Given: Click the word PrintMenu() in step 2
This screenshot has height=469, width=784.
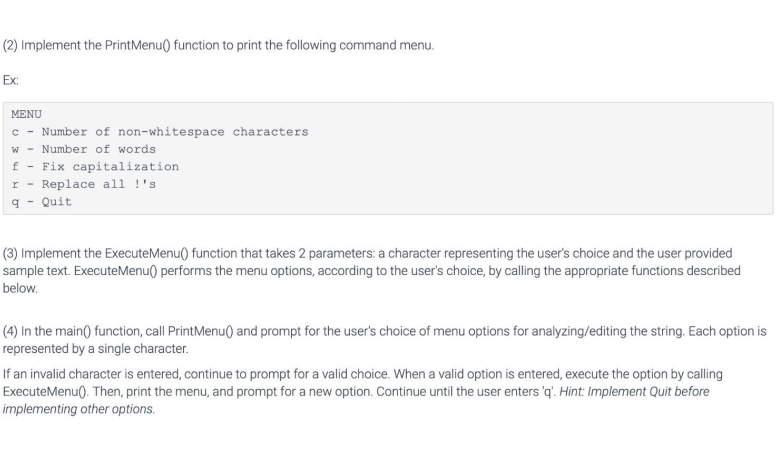Looking at the screenshot, I should (138, 46).
